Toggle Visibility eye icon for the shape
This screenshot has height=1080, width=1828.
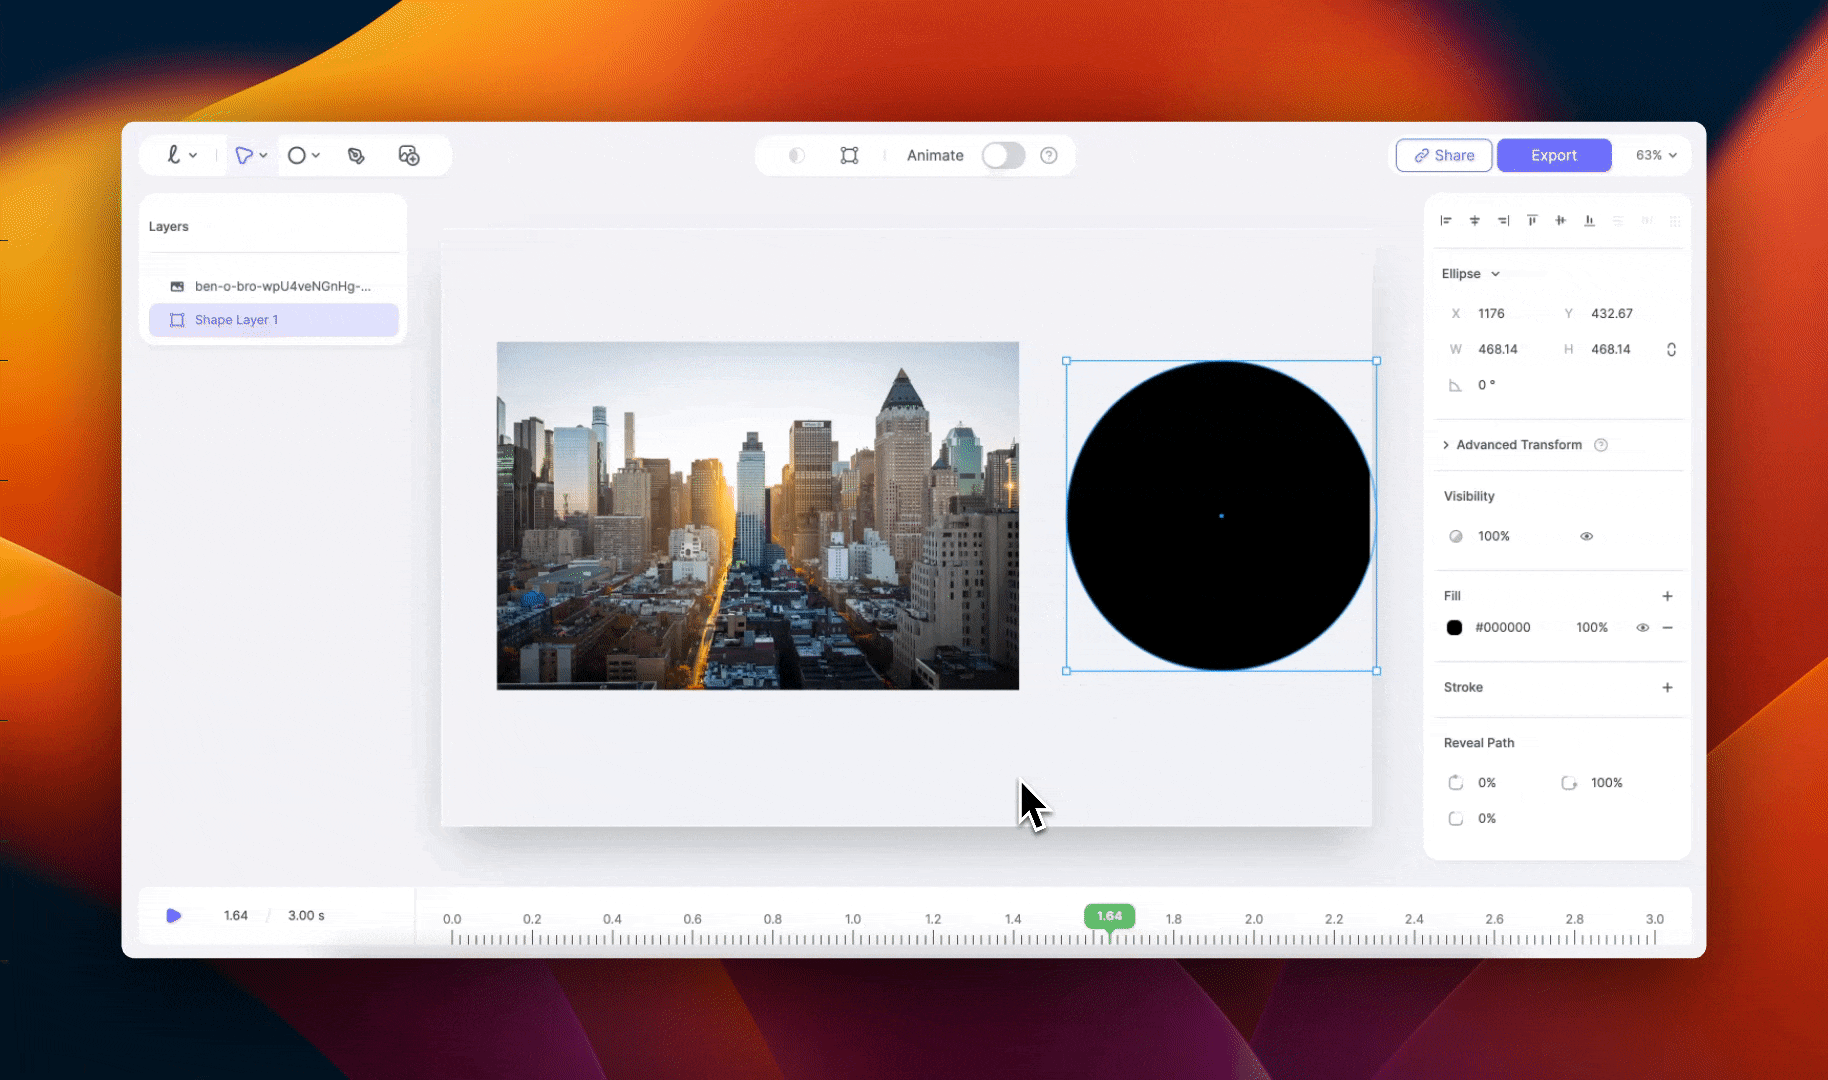[x=1586, y=536]
